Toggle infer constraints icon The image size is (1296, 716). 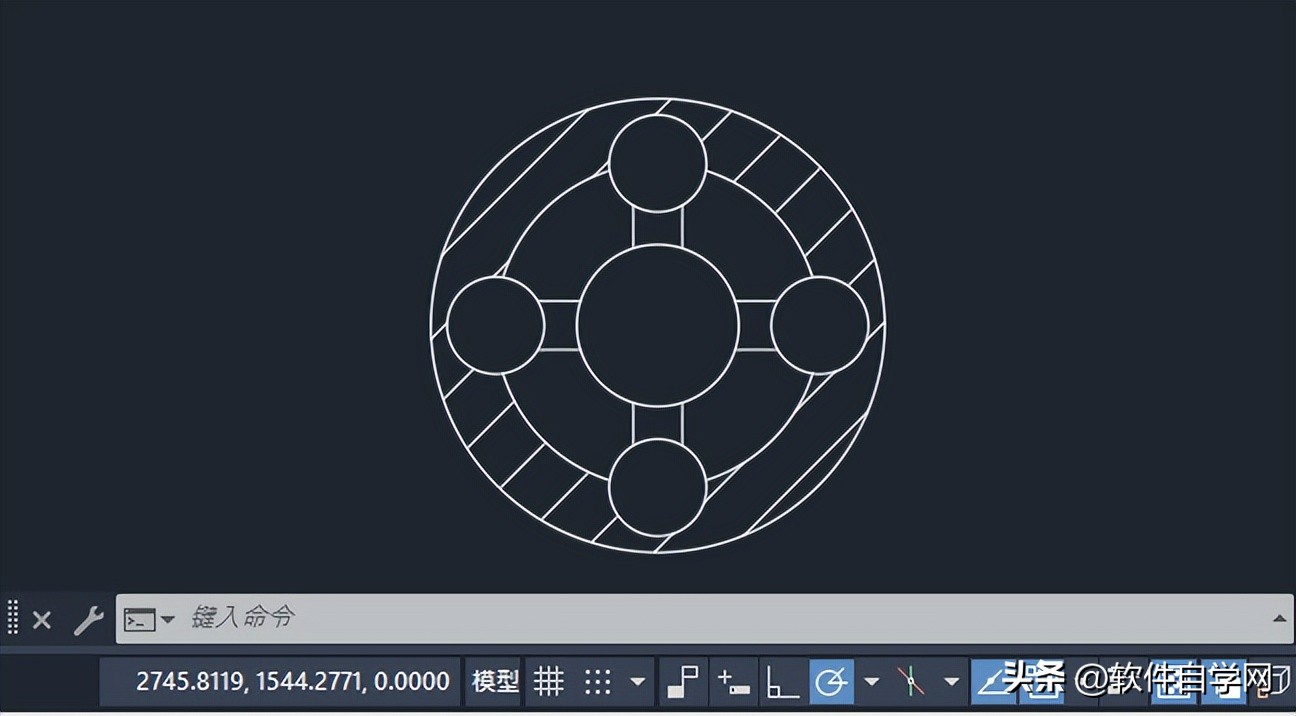[x=684, y=682]
